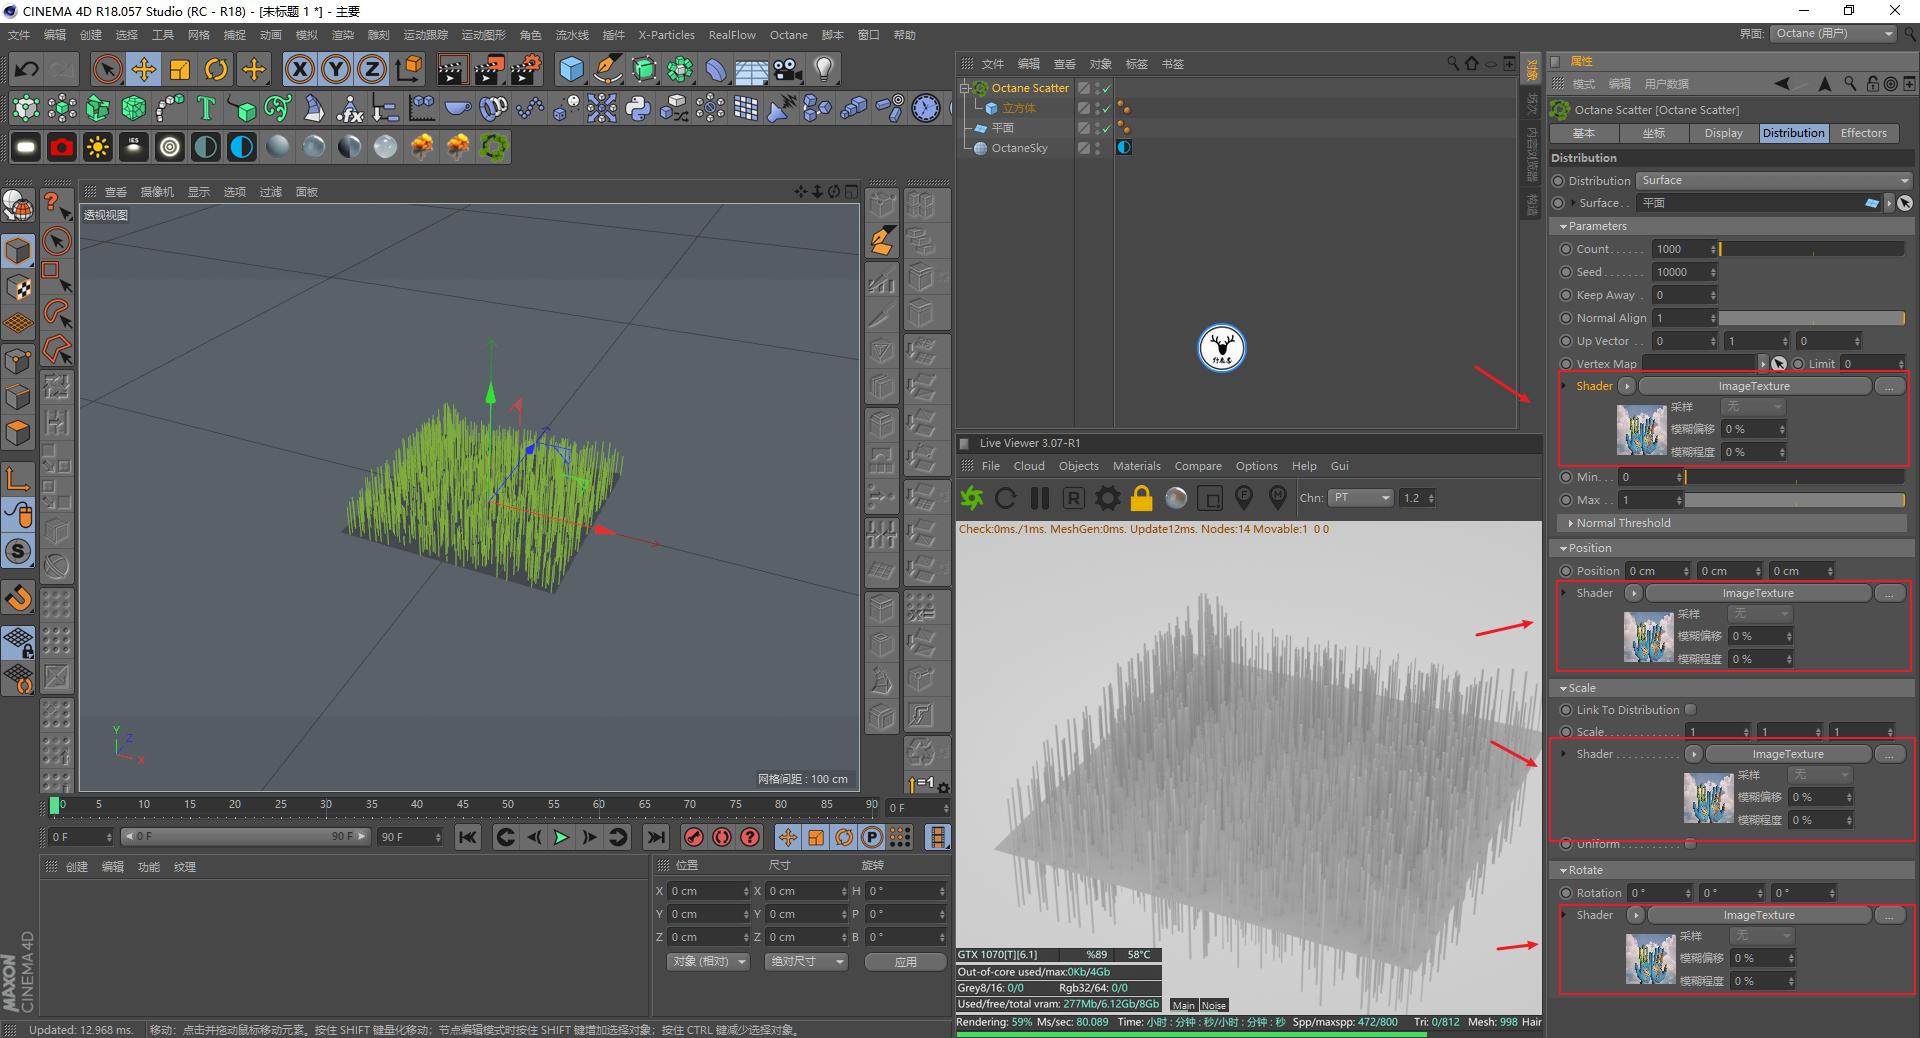Click the padlock icon in Live Viewer

[1141, 498]
